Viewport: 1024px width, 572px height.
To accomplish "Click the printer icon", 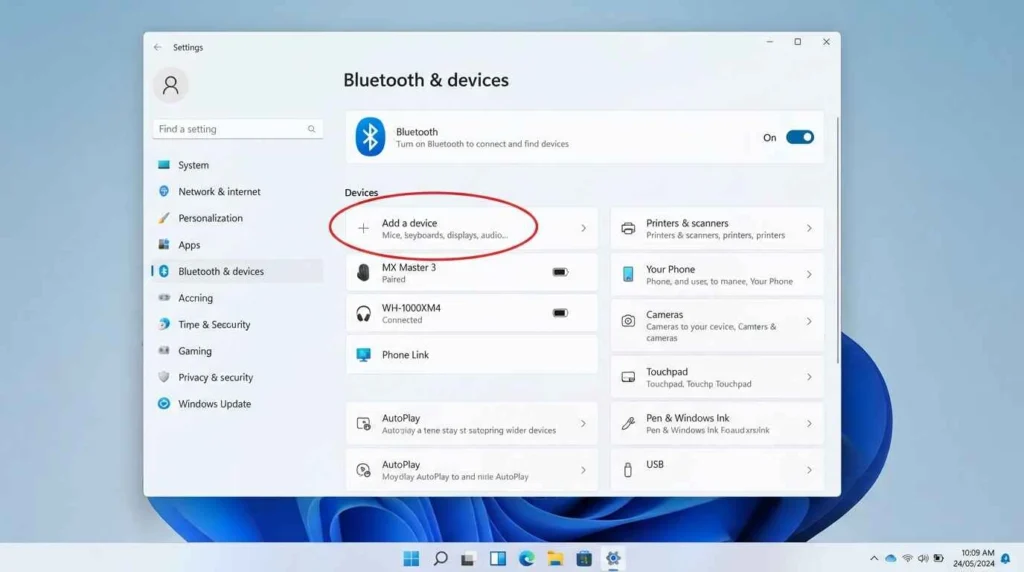I will (628, 229).
